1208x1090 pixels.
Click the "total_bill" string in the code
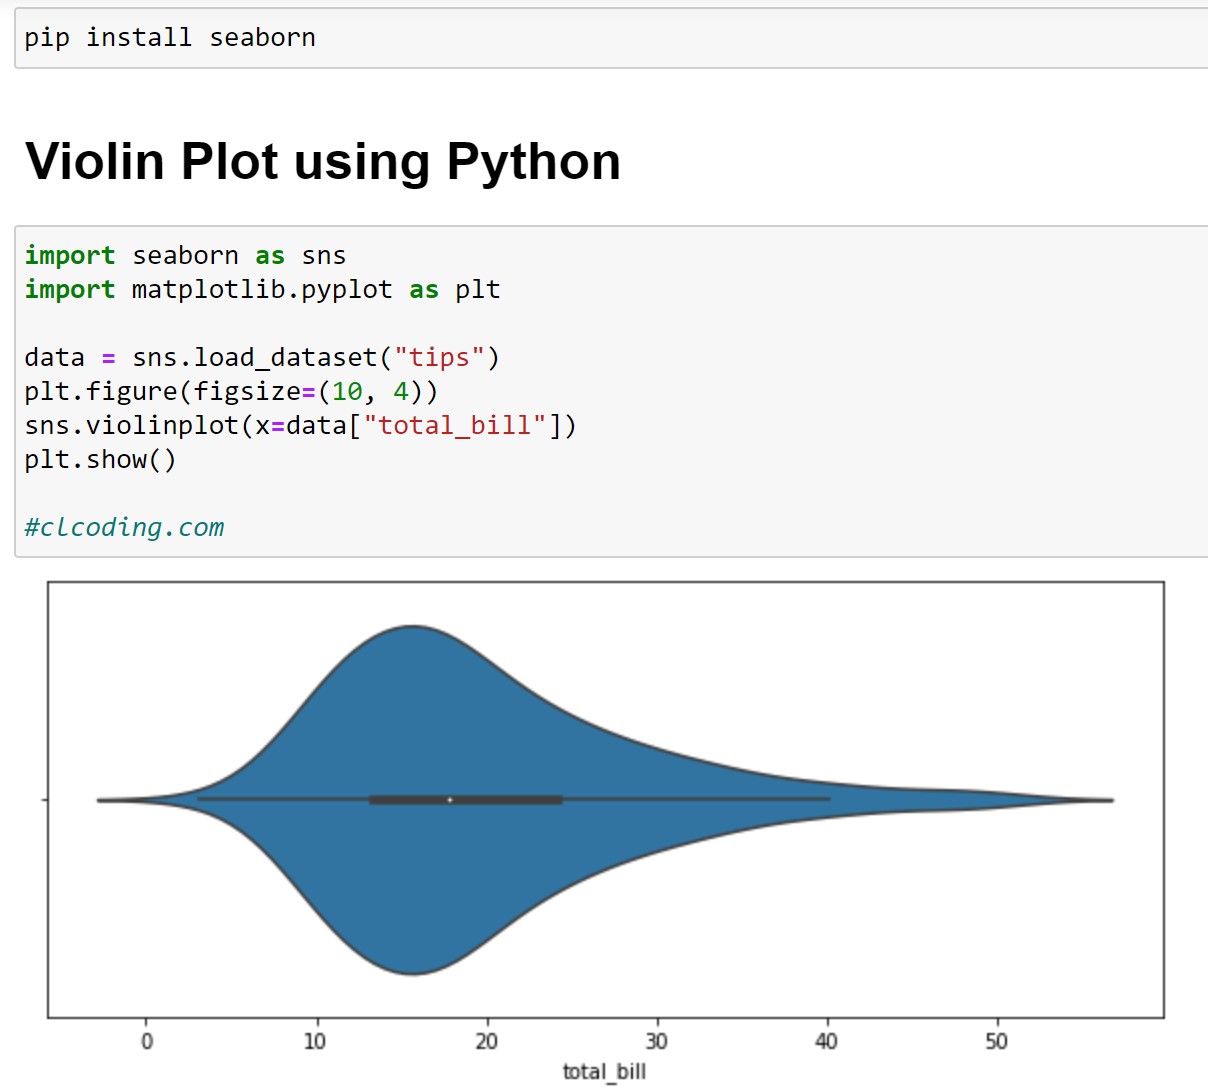coord(454,426)
